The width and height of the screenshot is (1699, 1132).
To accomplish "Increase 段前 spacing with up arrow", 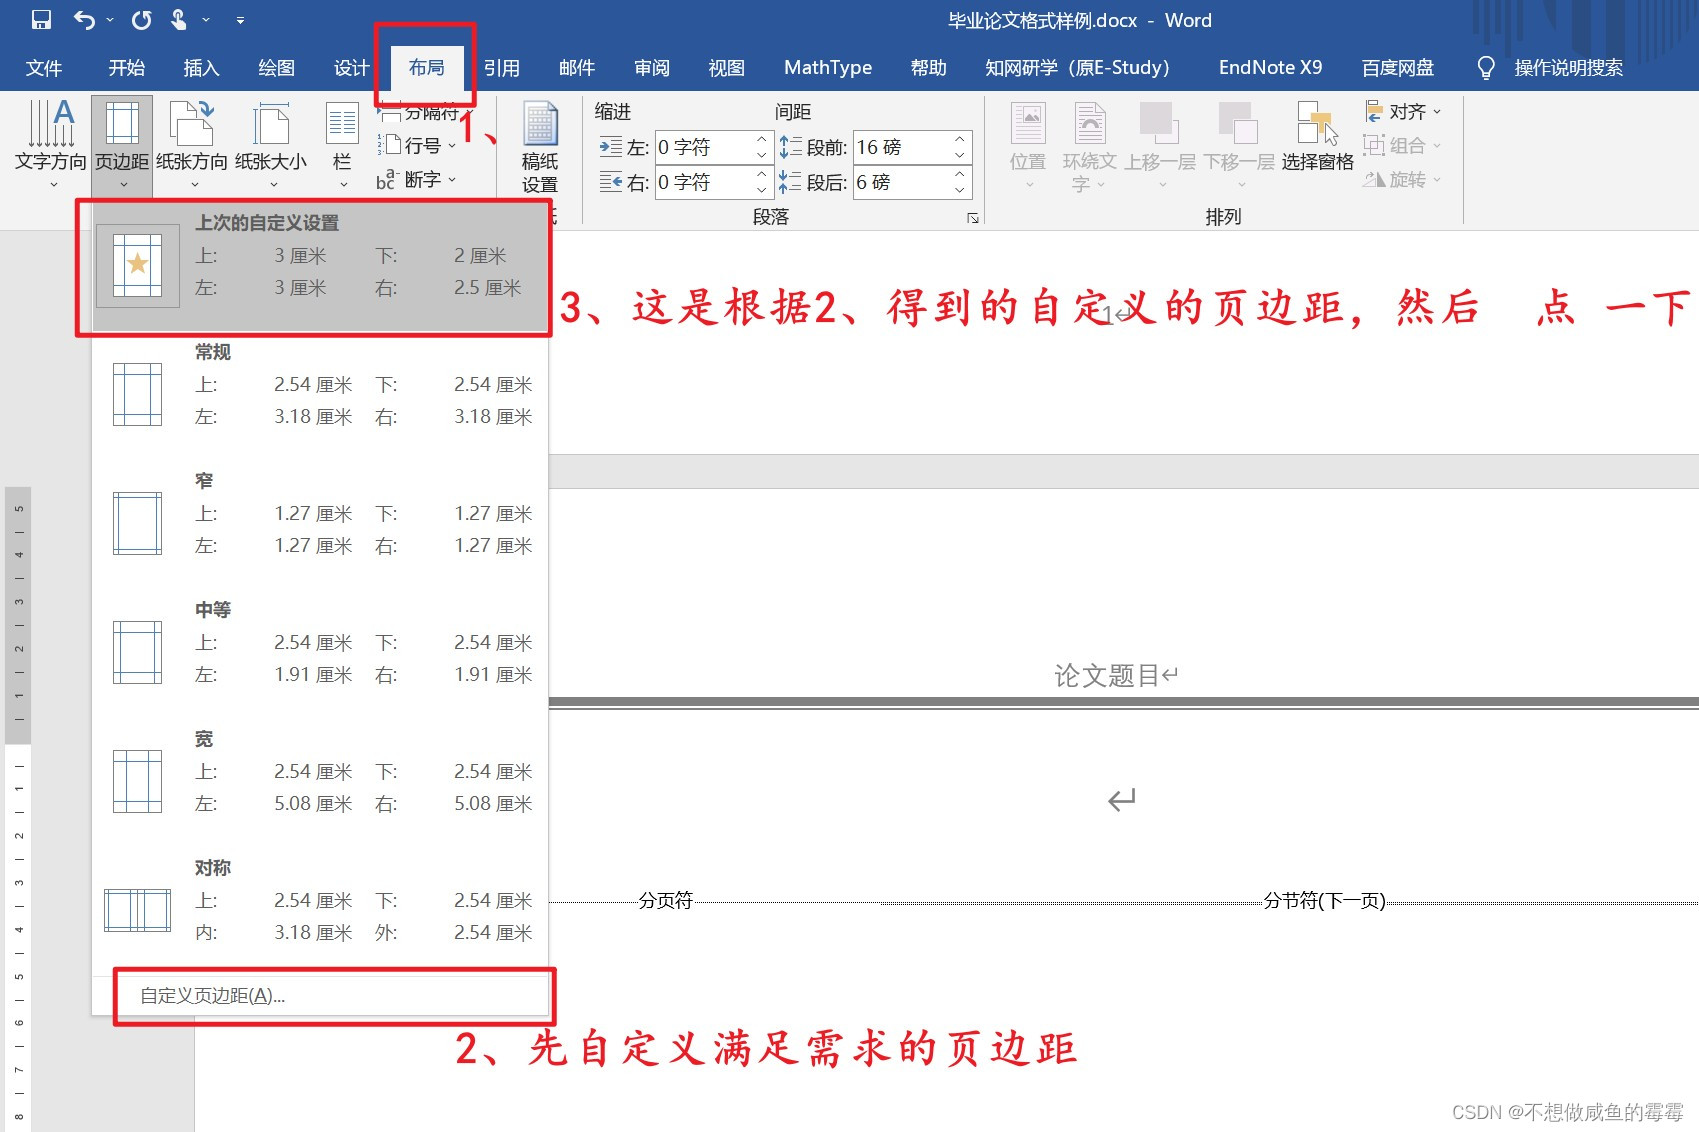I will click(x=960, y=139).
